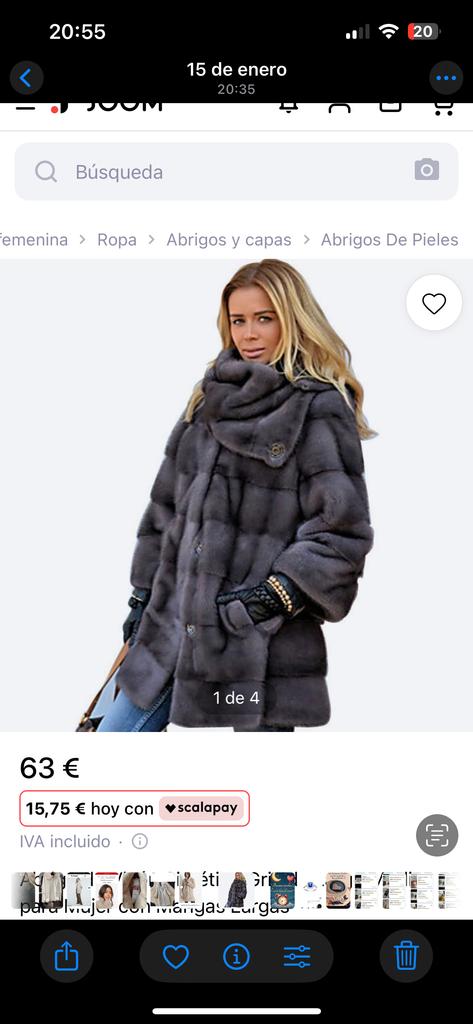The image size is (473, 1024).
Task: Delete photo using the trash icon
Action: 406,957
